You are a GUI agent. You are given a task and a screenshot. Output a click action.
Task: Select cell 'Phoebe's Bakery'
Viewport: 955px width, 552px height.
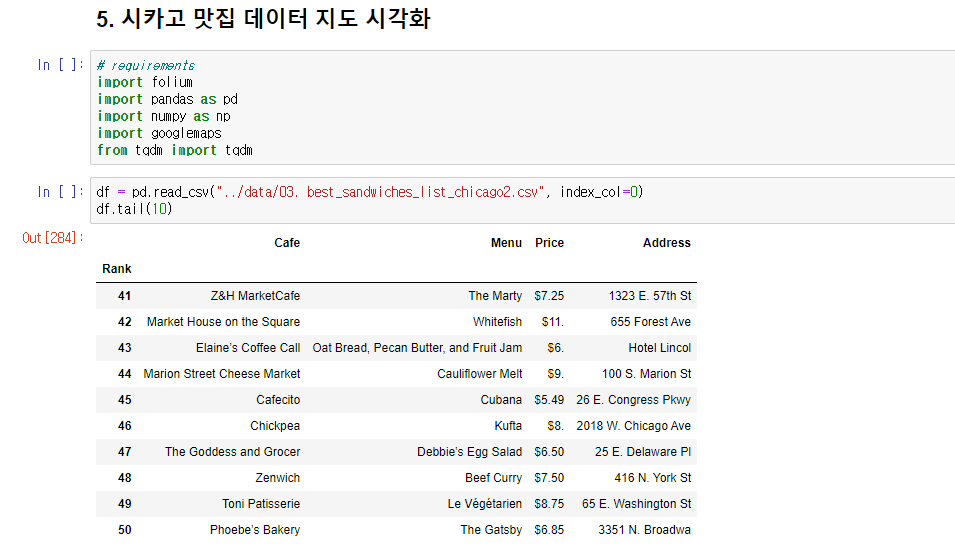(255, 529)
